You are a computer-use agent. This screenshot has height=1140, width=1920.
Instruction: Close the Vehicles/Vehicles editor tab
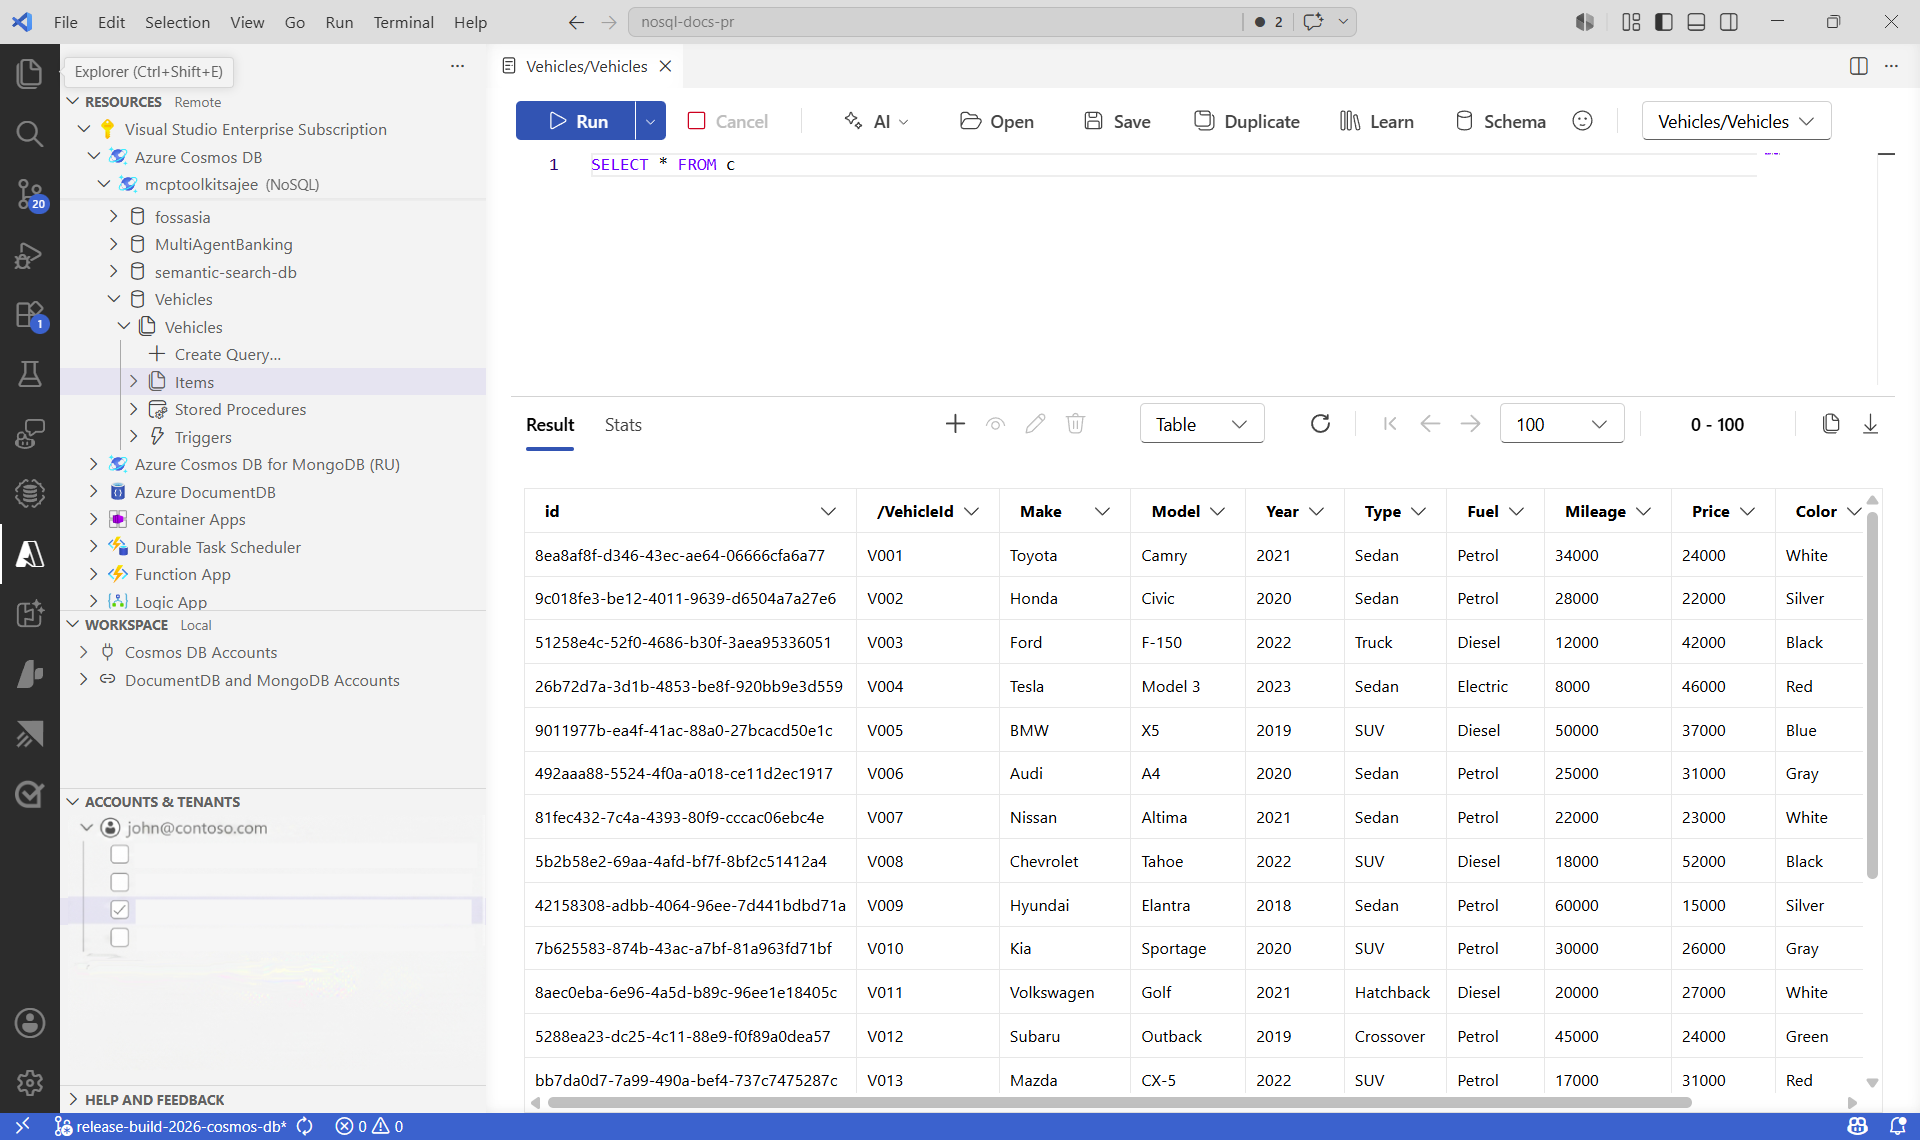point(665,66)
